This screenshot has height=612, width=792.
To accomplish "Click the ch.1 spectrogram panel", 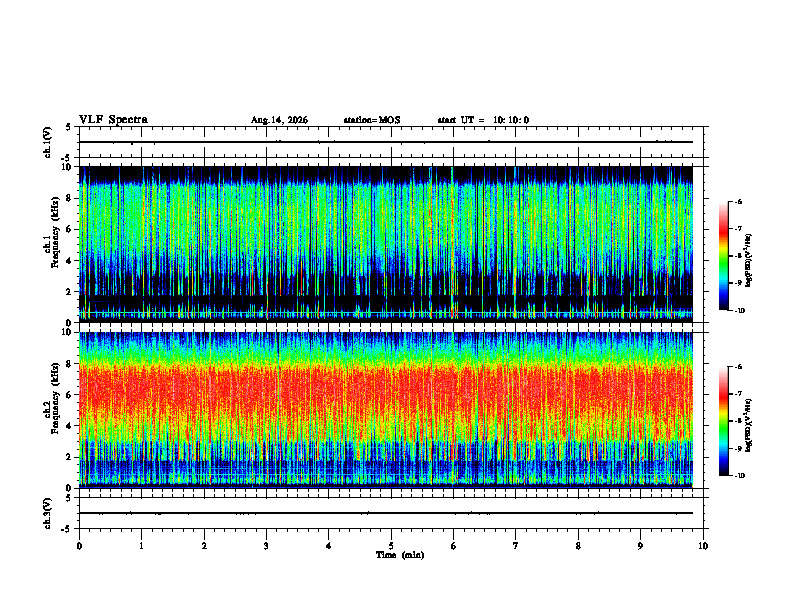I will (386, 244).
